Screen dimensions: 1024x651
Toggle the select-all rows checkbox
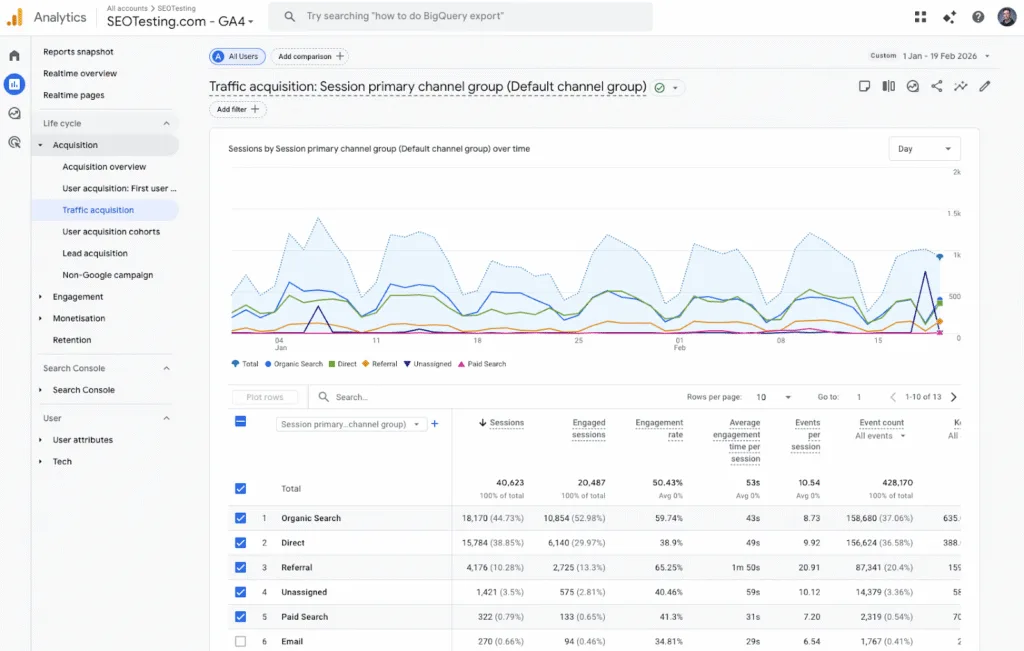(x=240, y=421)
